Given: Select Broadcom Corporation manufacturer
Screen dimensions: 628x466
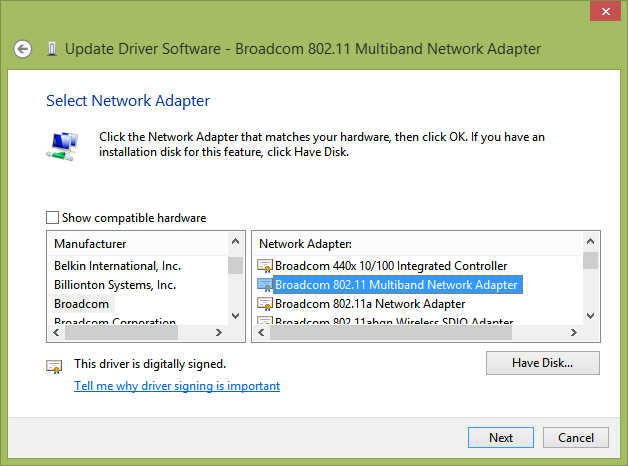Looking at the screenshot, I should click(115, 321).
